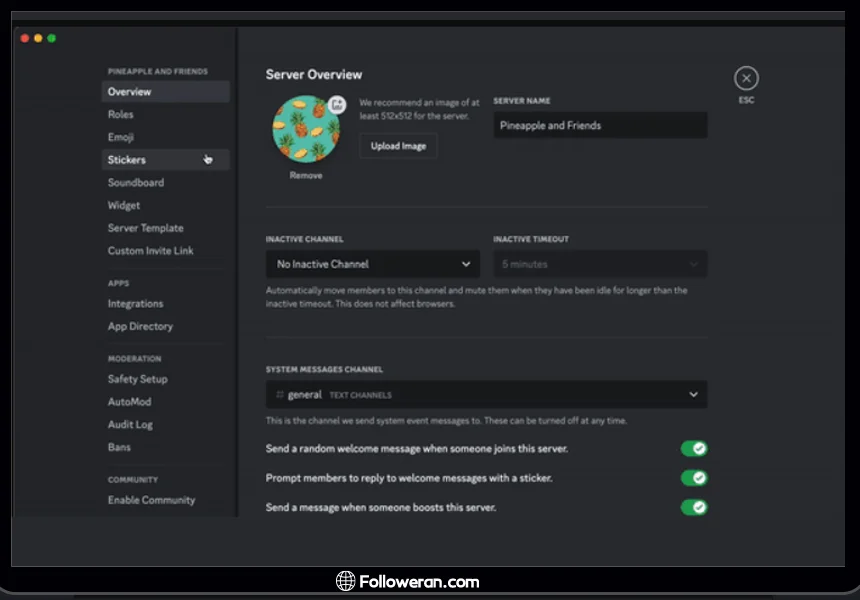Click Remove under the server icon
The height and width of the screenshot is (600, 860).
point(306,176)
